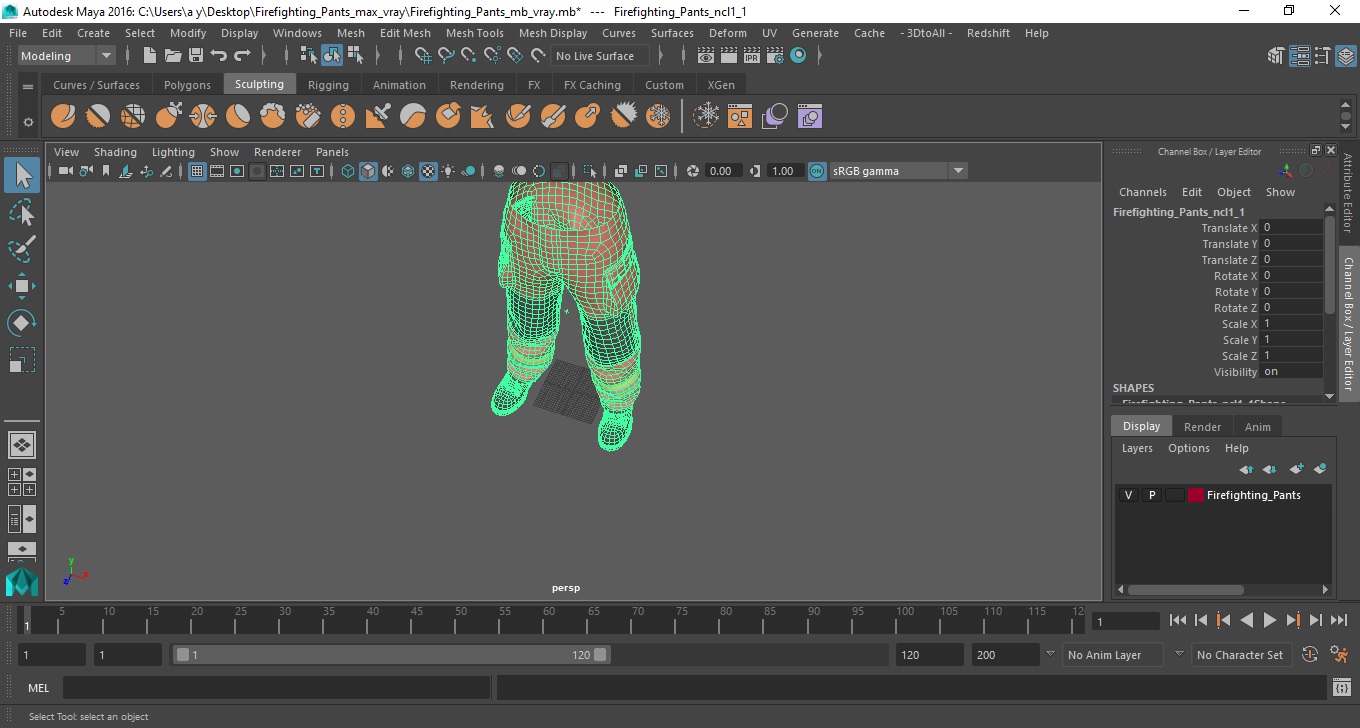Create a new scene file
Image resolution: width=1360 pixels, height=728 pixels.
[x=150, y=56]
